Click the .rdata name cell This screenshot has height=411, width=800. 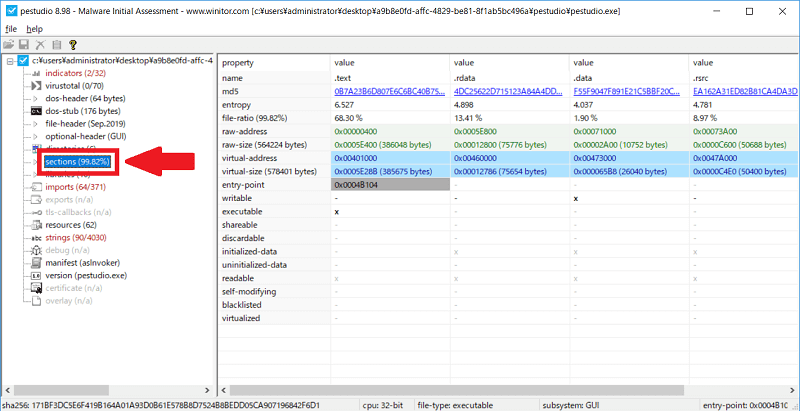click(509, 78)
